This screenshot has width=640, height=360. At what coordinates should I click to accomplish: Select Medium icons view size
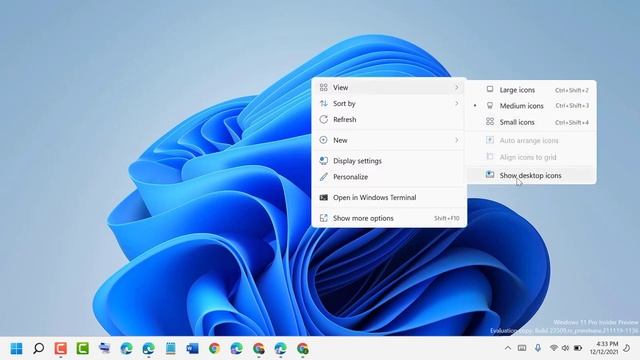(531, 106)
